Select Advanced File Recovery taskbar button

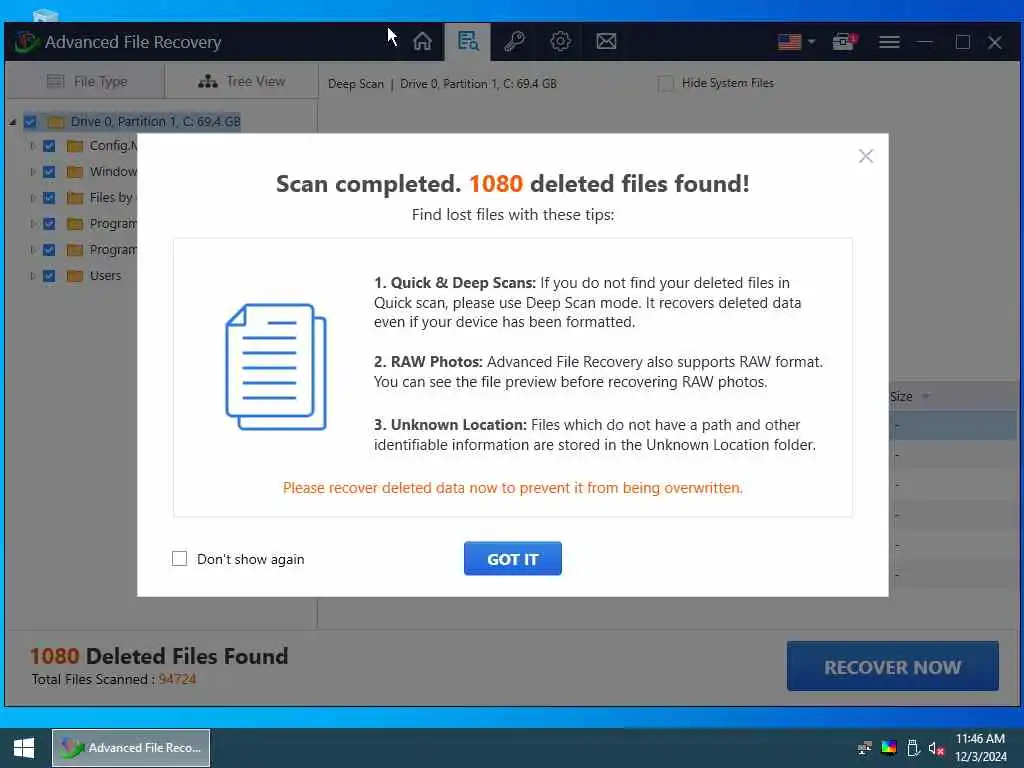click(x=131, y=748)
